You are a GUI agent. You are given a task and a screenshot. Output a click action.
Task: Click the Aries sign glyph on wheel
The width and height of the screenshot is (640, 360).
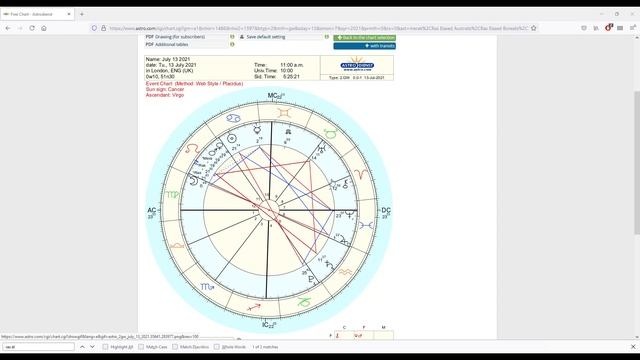(361, 175)
